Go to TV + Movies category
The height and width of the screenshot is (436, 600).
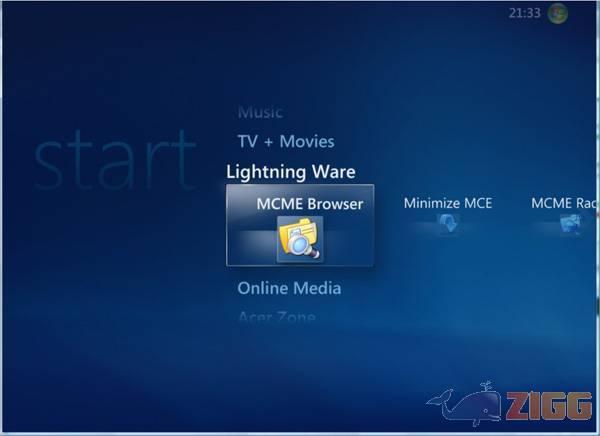point(285,141)
